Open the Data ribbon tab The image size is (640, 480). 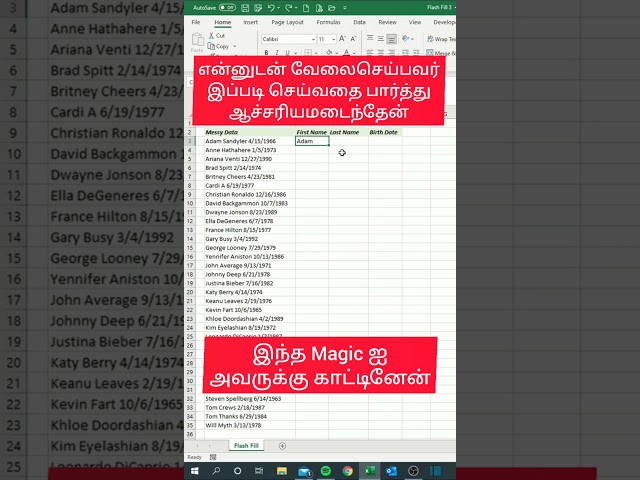(359, 22)
